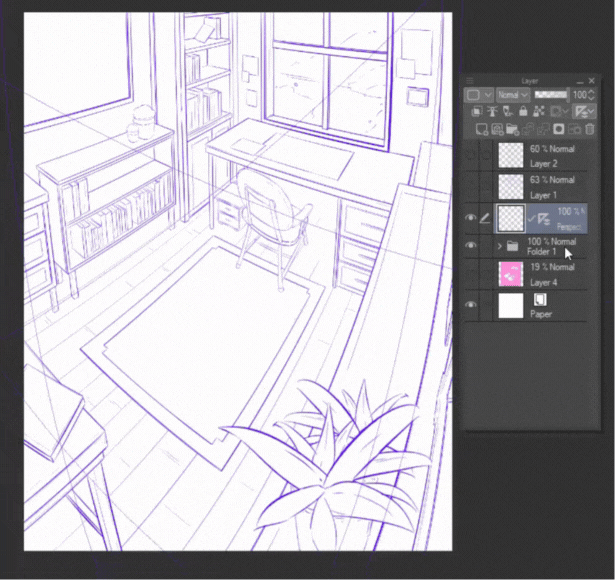615x580 pixels.
Task: Hide the Perspective ruler layer
Action: pyautogui.click(x=471, y=218)
